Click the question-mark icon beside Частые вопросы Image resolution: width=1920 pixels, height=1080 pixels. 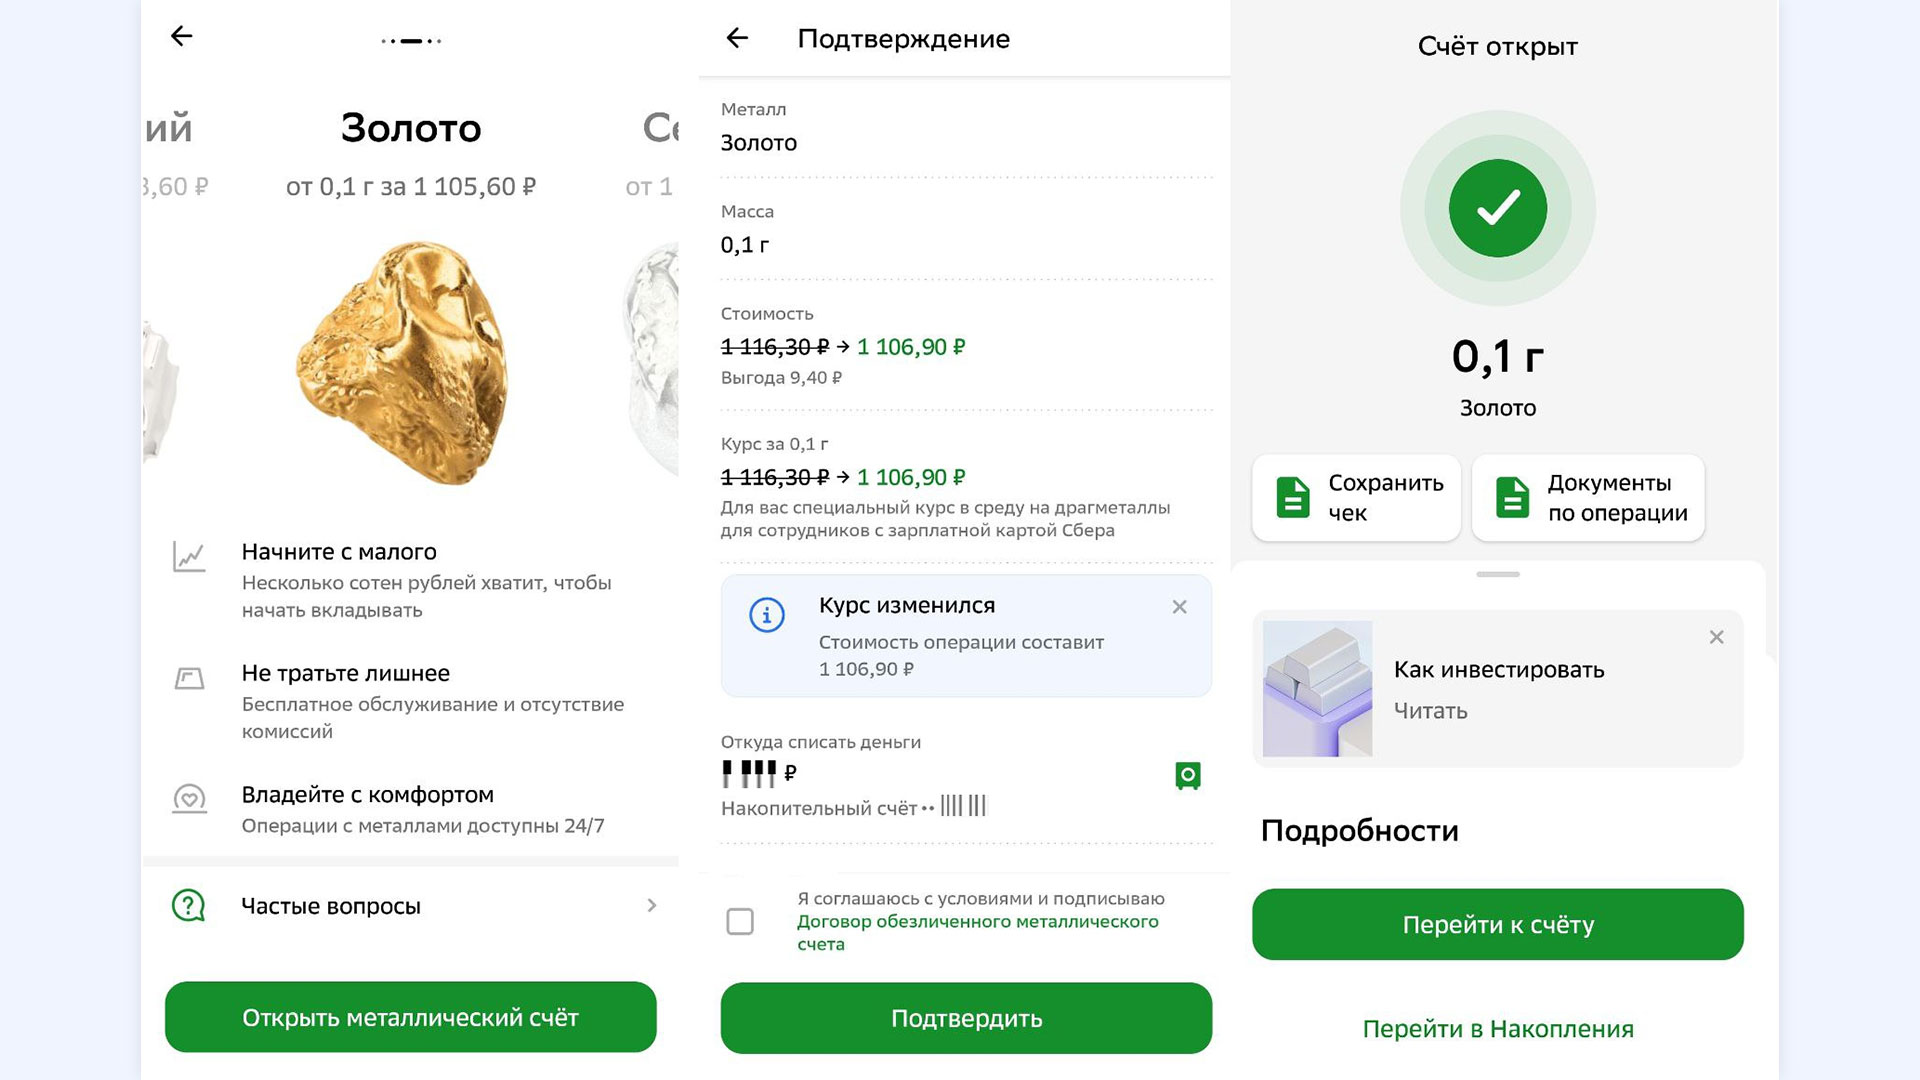pyautogui.click(x=188, y=906)
